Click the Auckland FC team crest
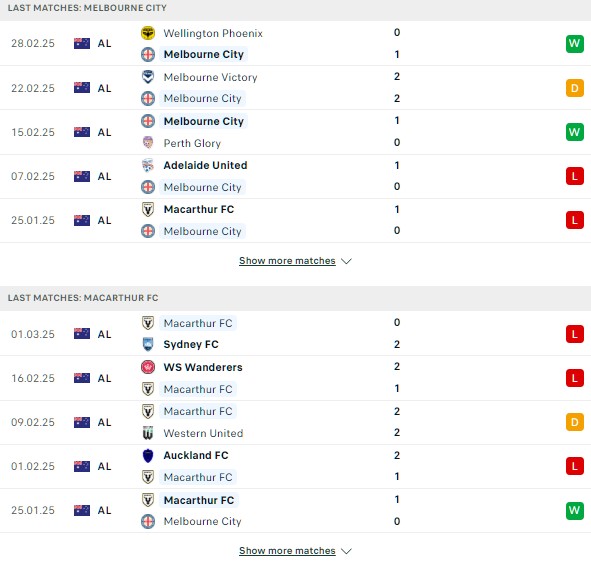 pos(148,455)
